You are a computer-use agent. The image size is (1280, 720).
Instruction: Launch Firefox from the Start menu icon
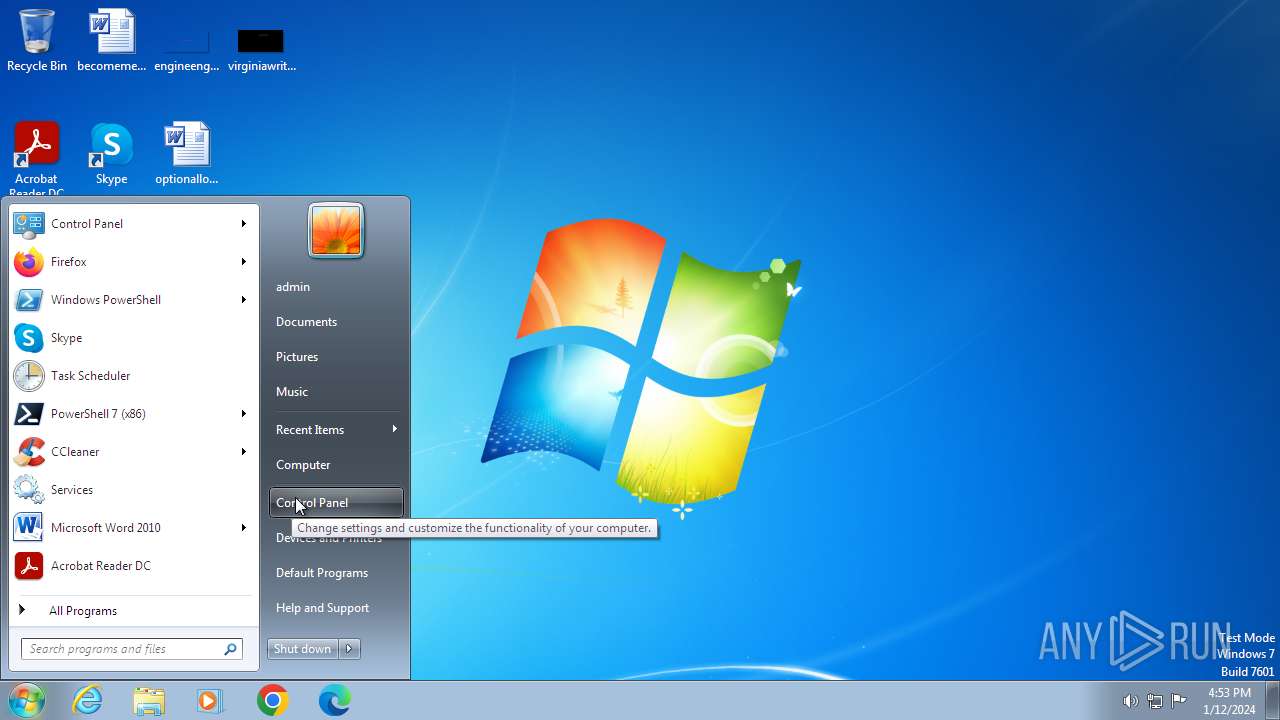tap(28, 262)
